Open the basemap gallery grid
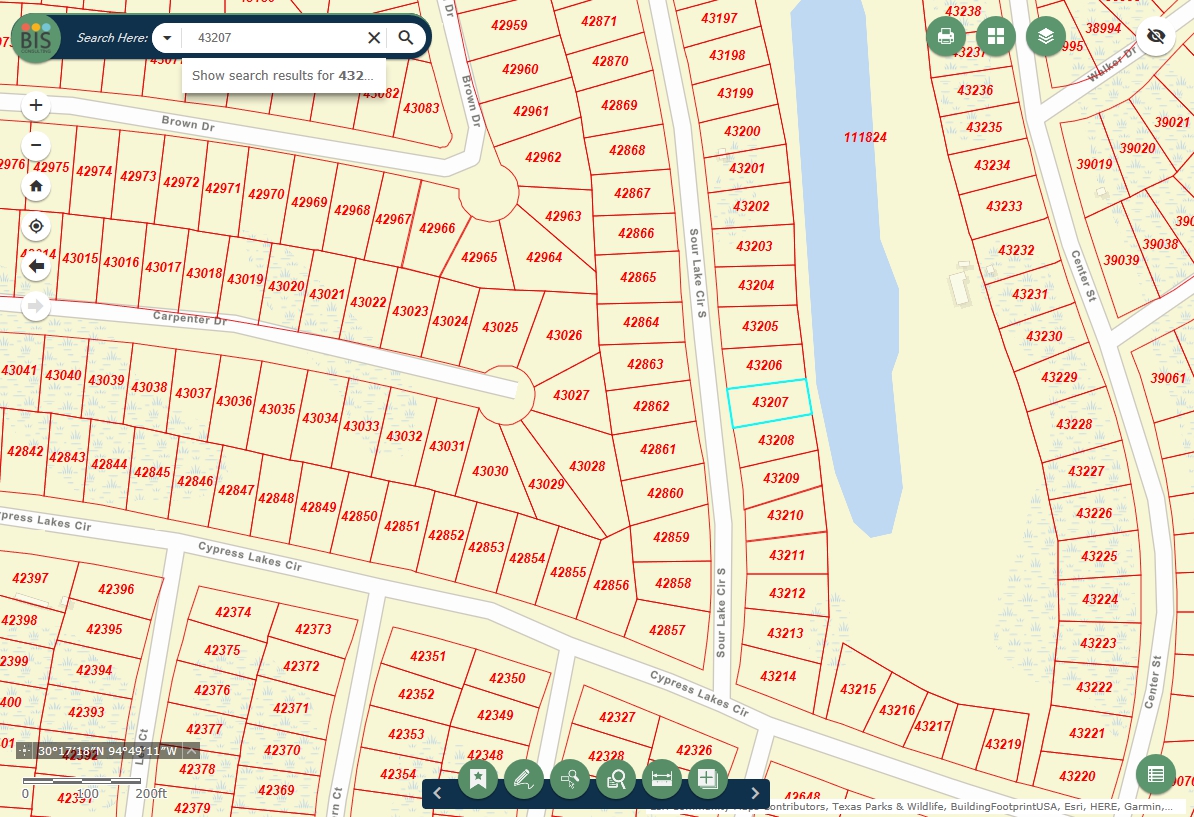1194x817 pixels. click(996, 37)
